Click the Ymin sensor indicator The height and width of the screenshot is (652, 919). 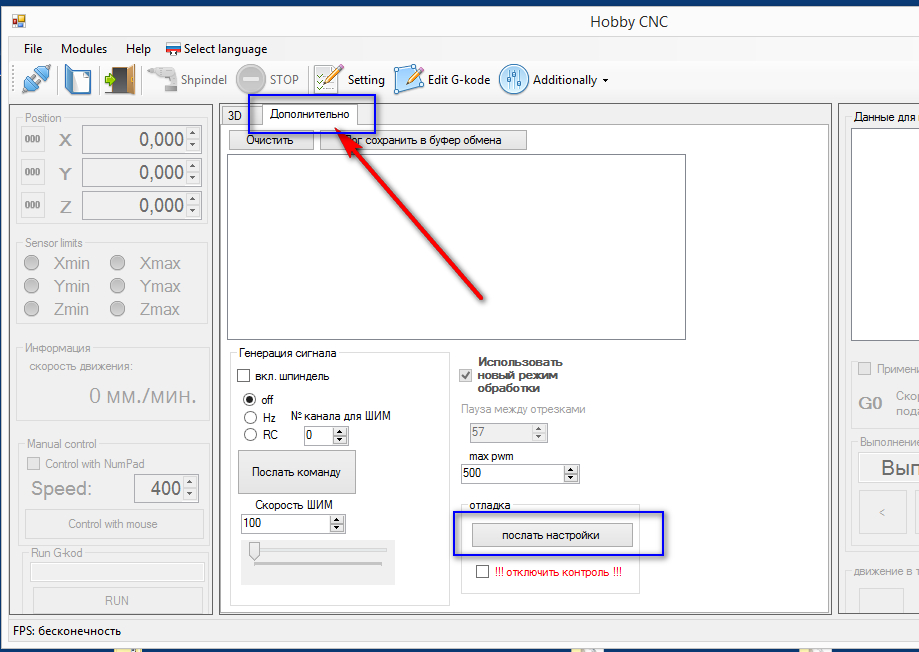(x=32, y=286)
